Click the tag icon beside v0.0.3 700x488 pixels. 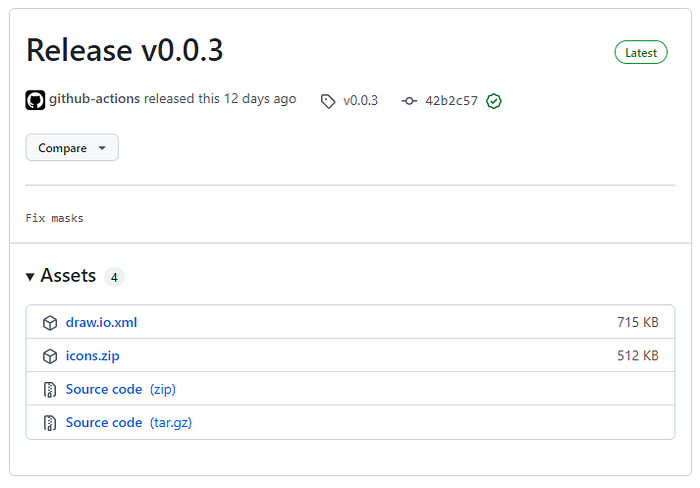coord(328,101)
